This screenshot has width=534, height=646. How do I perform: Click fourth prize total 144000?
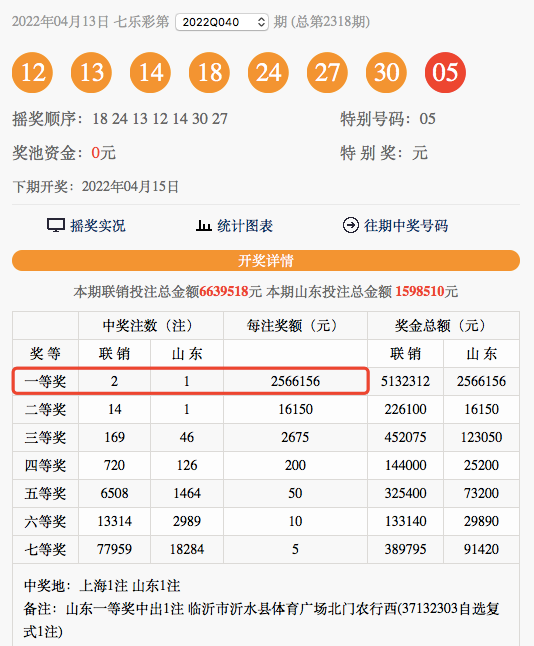click(x=405, y=465)
